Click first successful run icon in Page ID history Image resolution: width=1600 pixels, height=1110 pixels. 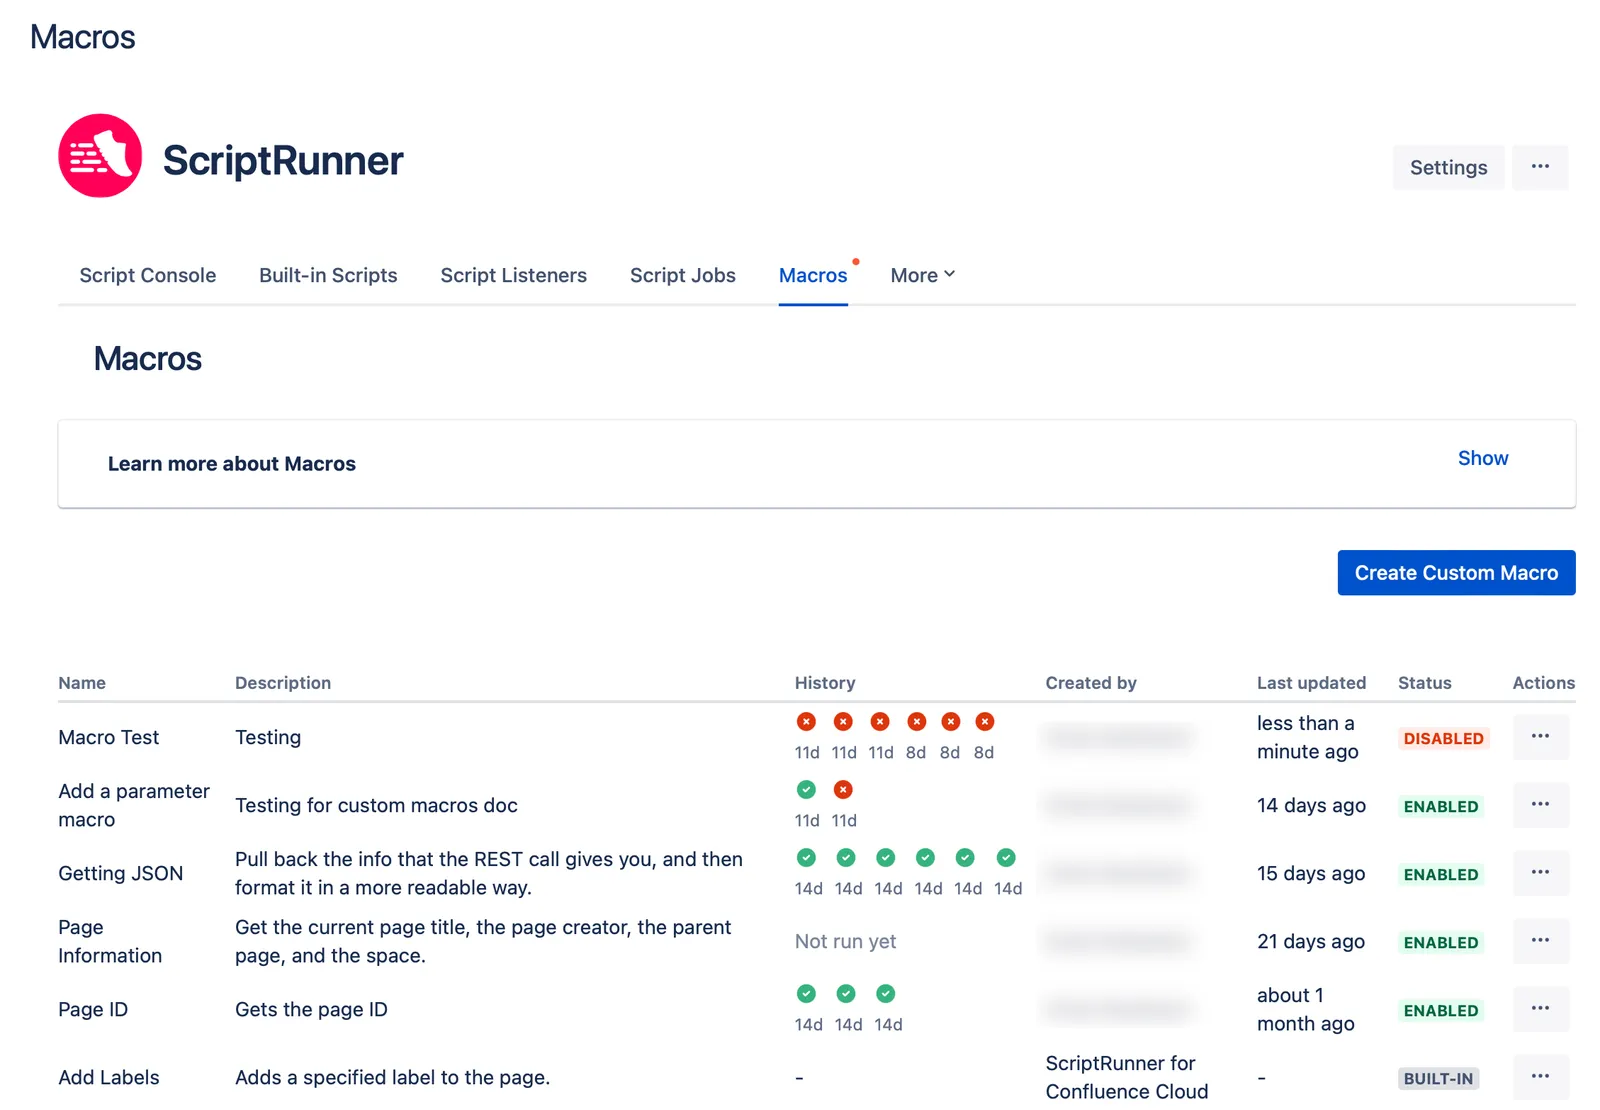click(806, 993)
